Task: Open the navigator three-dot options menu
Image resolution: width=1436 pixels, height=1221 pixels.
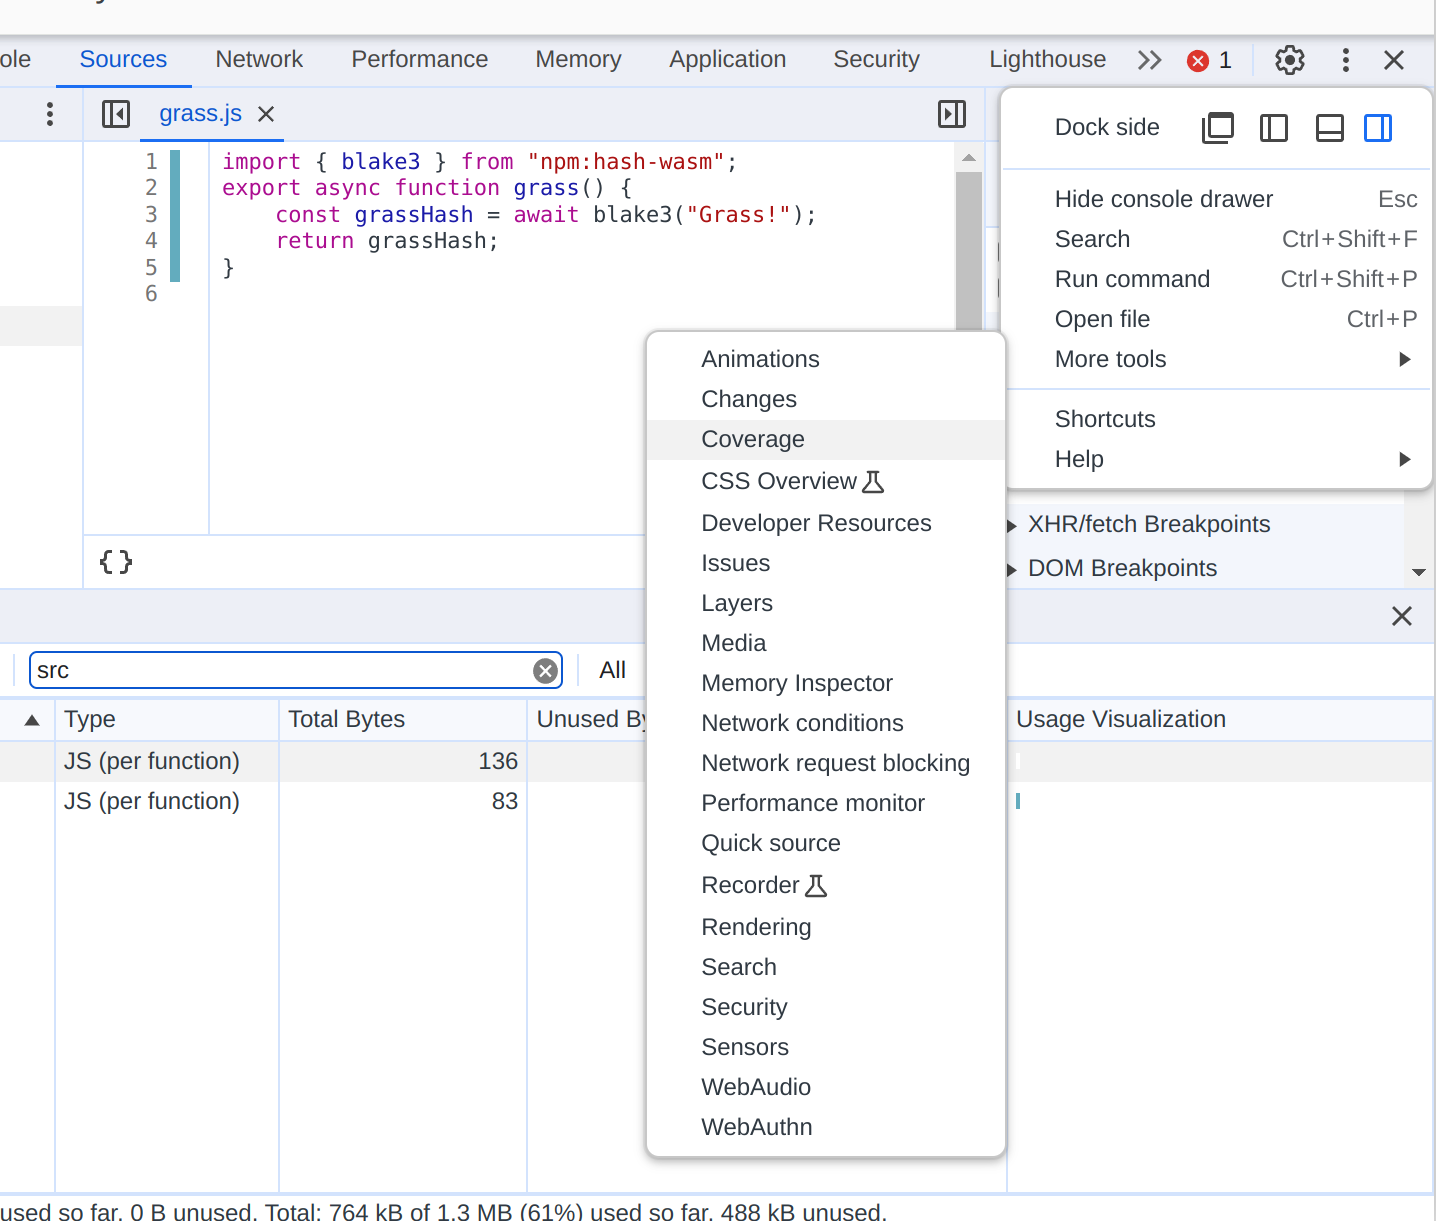Action: point(50,114)
